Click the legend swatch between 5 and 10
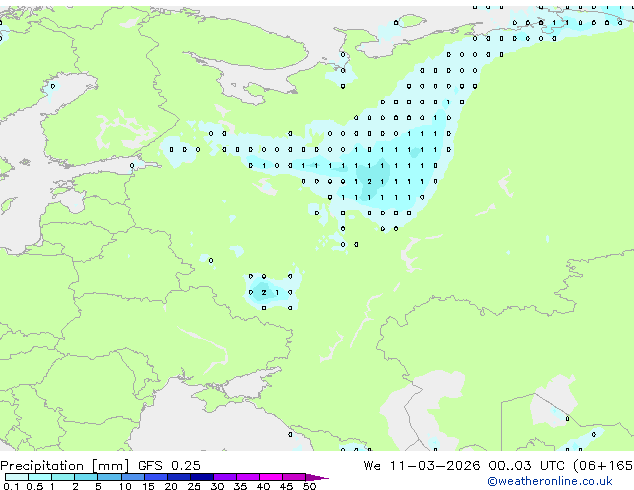The height and width of the screenshot is (490, 634). coord(110,477)
